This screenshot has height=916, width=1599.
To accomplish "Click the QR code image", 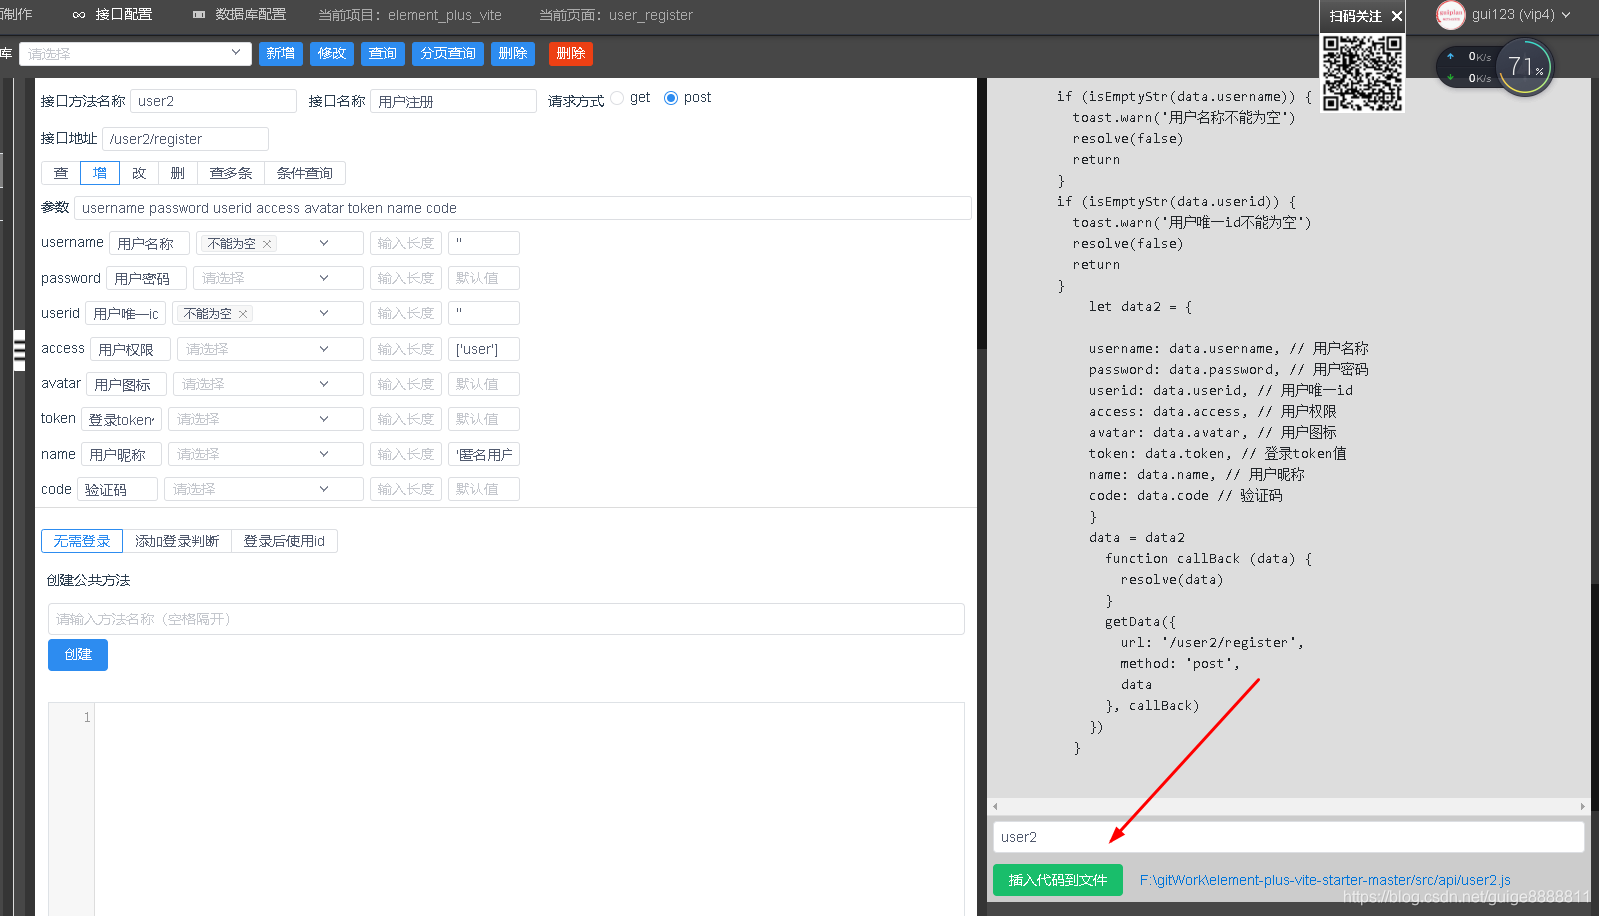I will 1362,72.
